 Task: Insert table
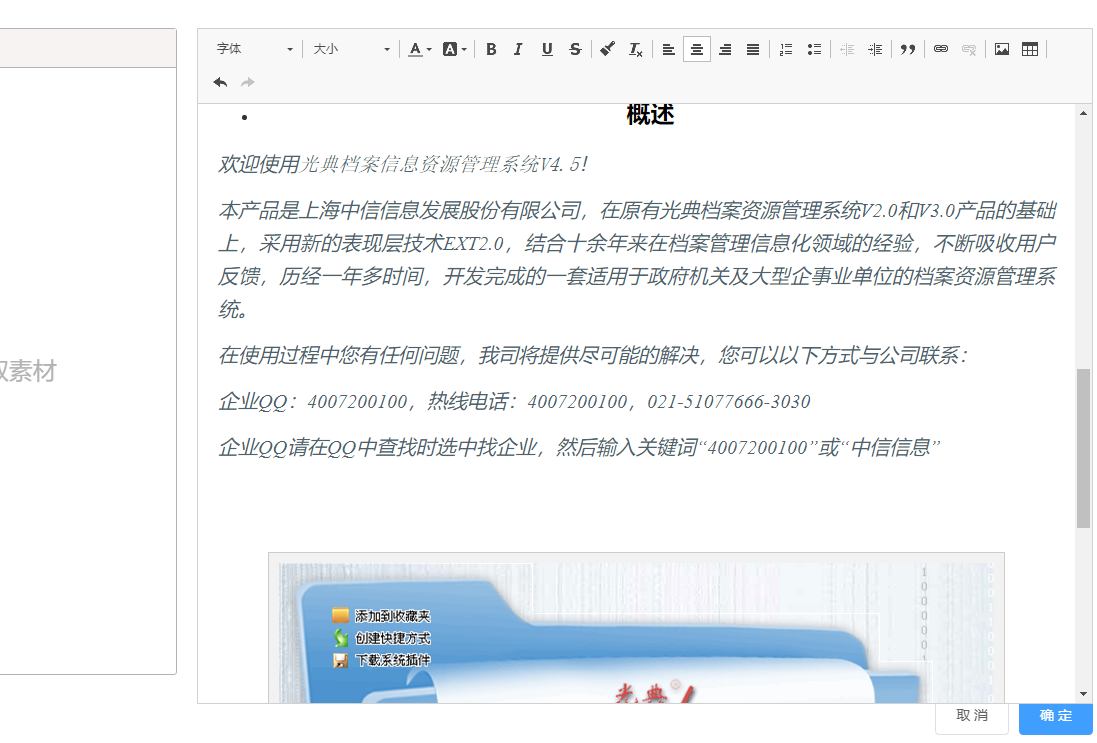pyautogui.click(x=1030, y=49)
